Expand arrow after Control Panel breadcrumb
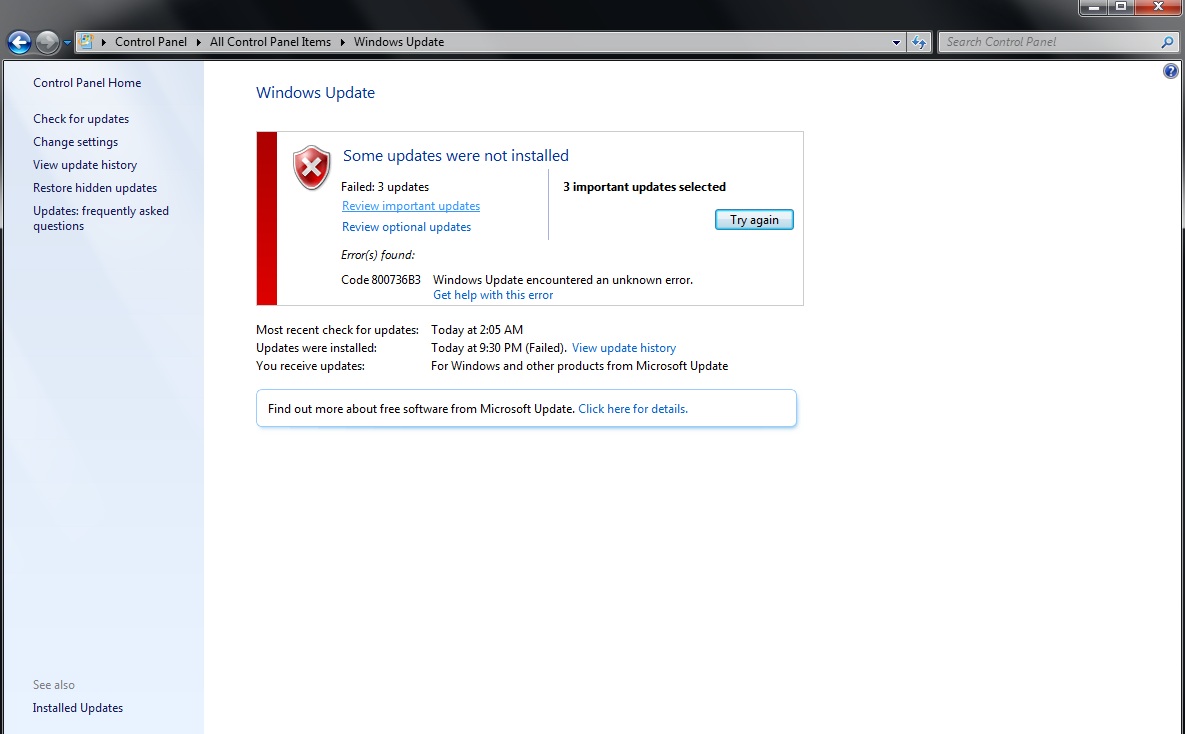Screen dimensions: 1185x734 click(x=198, y=42)
